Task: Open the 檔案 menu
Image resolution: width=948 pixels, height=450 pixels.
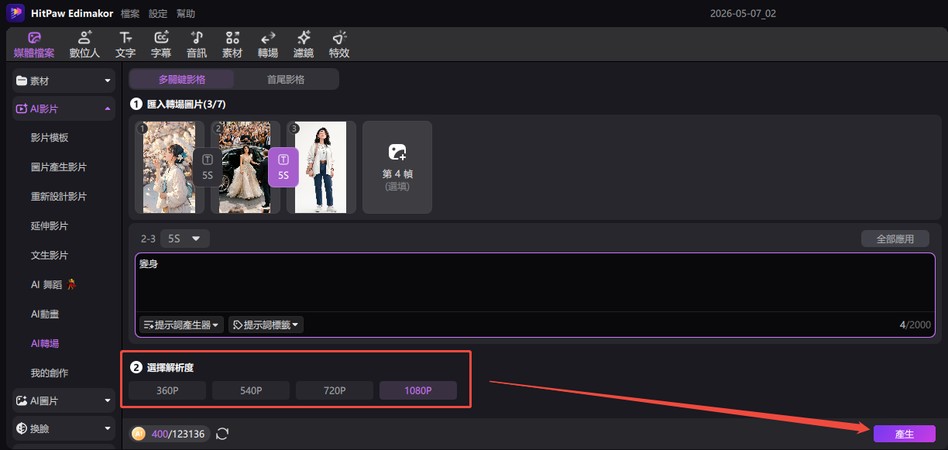Action: click(130, 13)
